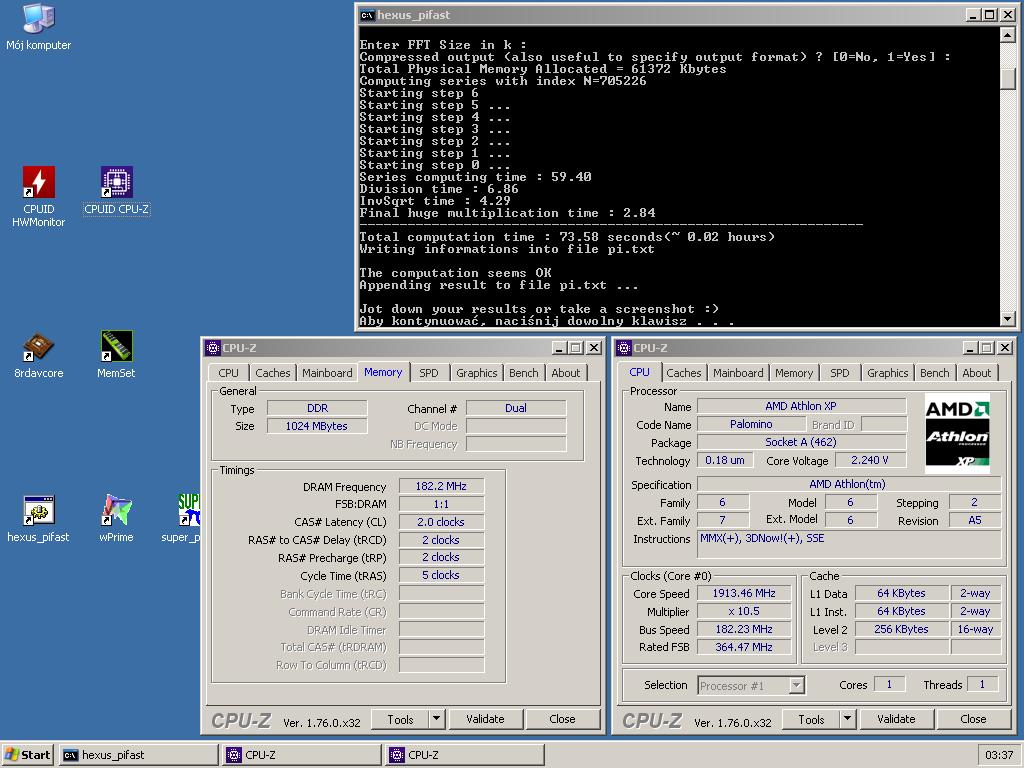The width and height of the screenshot is (1024, 768).
Task: Open Bench tab in right CPU-Z window
Action: point(935,373)
